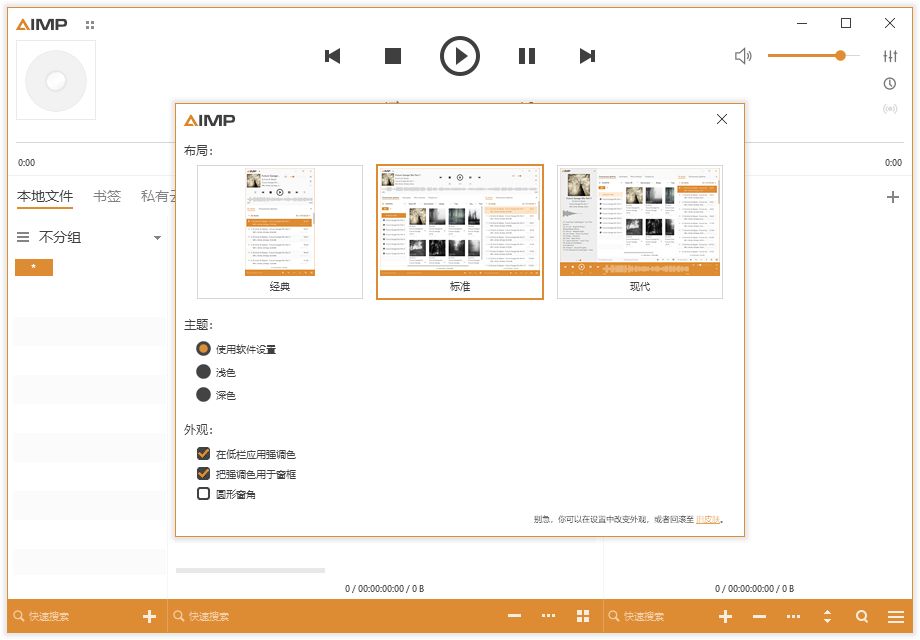
Task: Pause the current track
Action: pyautogui.click(x=527, y=56)
